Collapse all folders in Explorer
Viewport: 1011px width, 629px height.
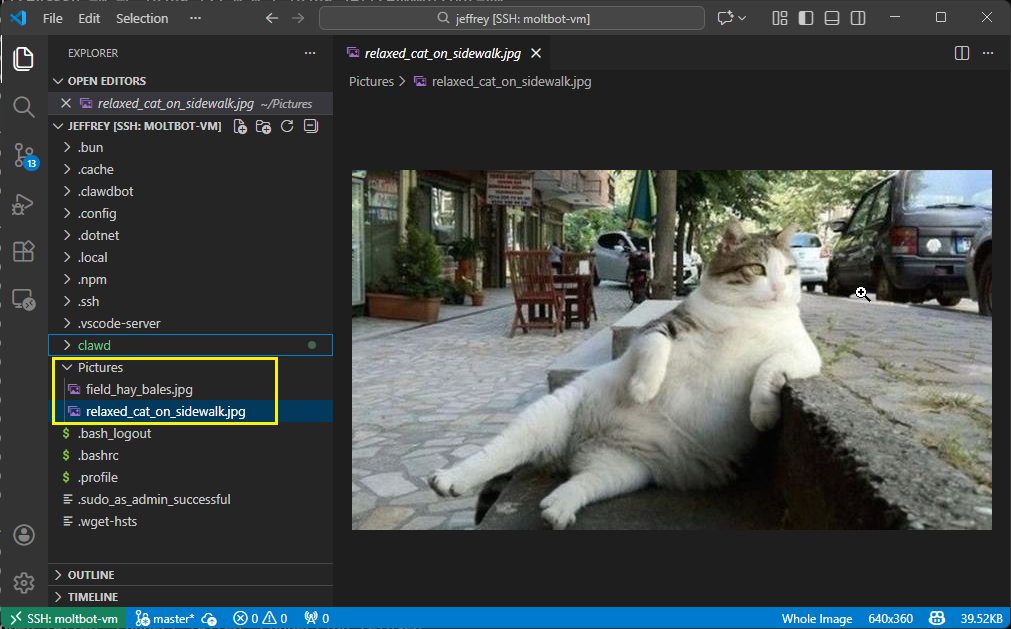click(311, 126)
